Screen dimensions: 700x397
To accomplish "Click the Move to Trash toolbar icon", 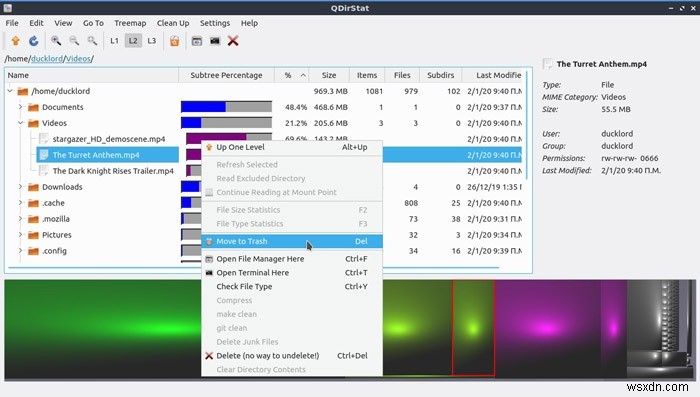I will click(174, 41).
